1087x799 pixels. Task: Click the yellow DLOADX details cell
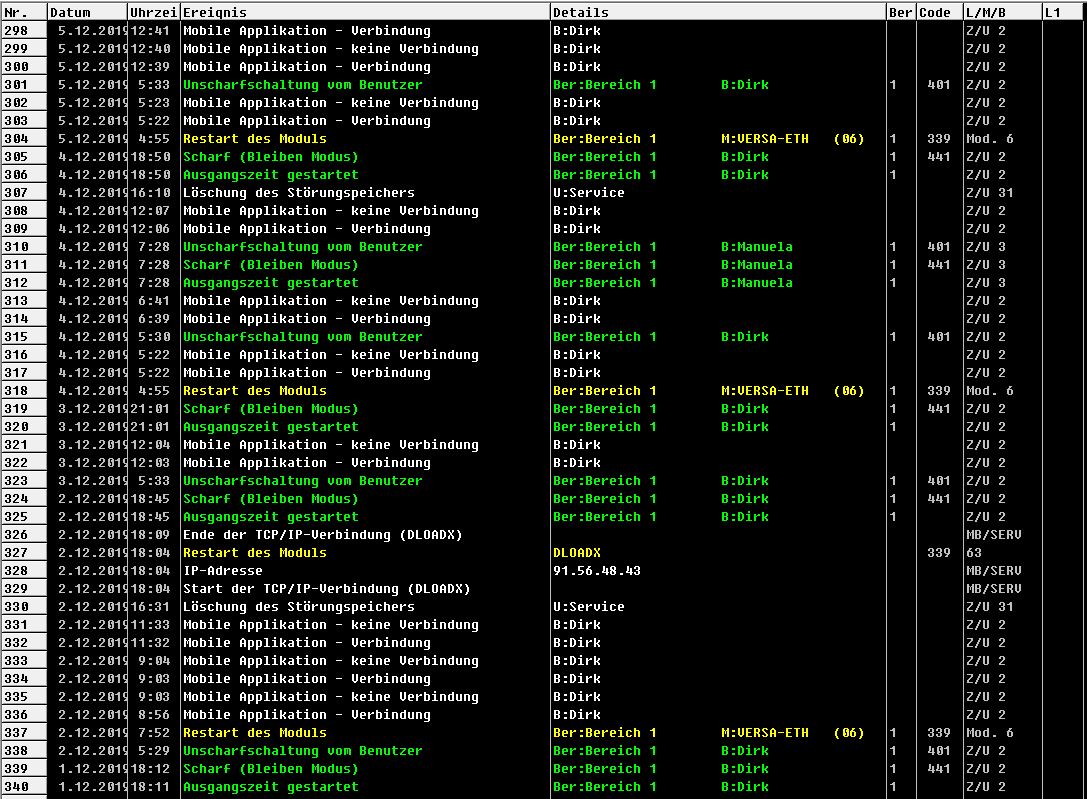[577, 552]
